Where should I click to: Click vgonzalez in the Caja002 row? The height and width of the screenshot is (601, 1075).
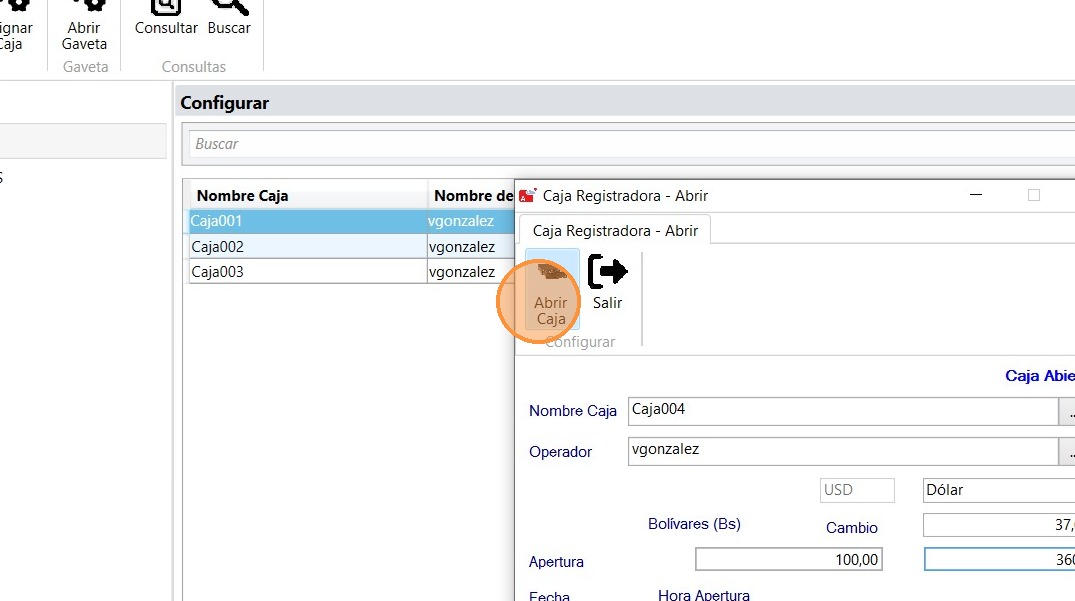[x=461, y=247]
